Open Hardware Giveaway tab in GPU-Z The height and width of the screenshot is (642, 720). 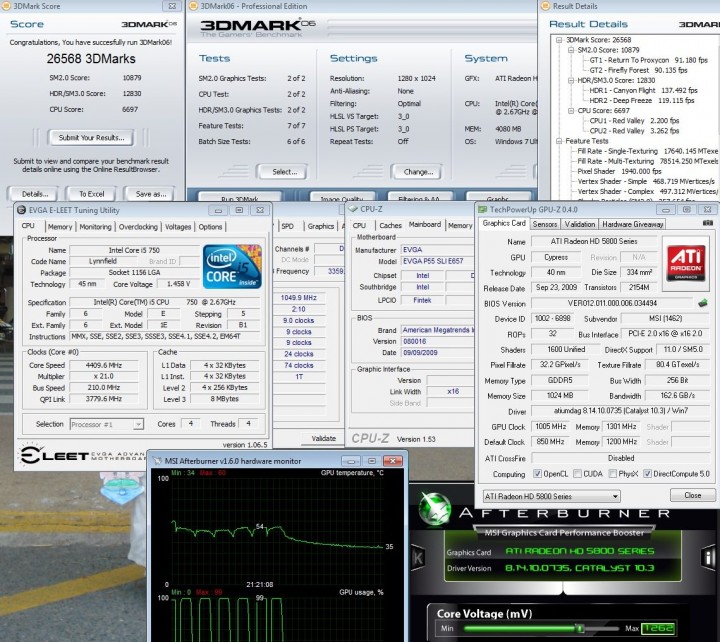tap(632, 224)
